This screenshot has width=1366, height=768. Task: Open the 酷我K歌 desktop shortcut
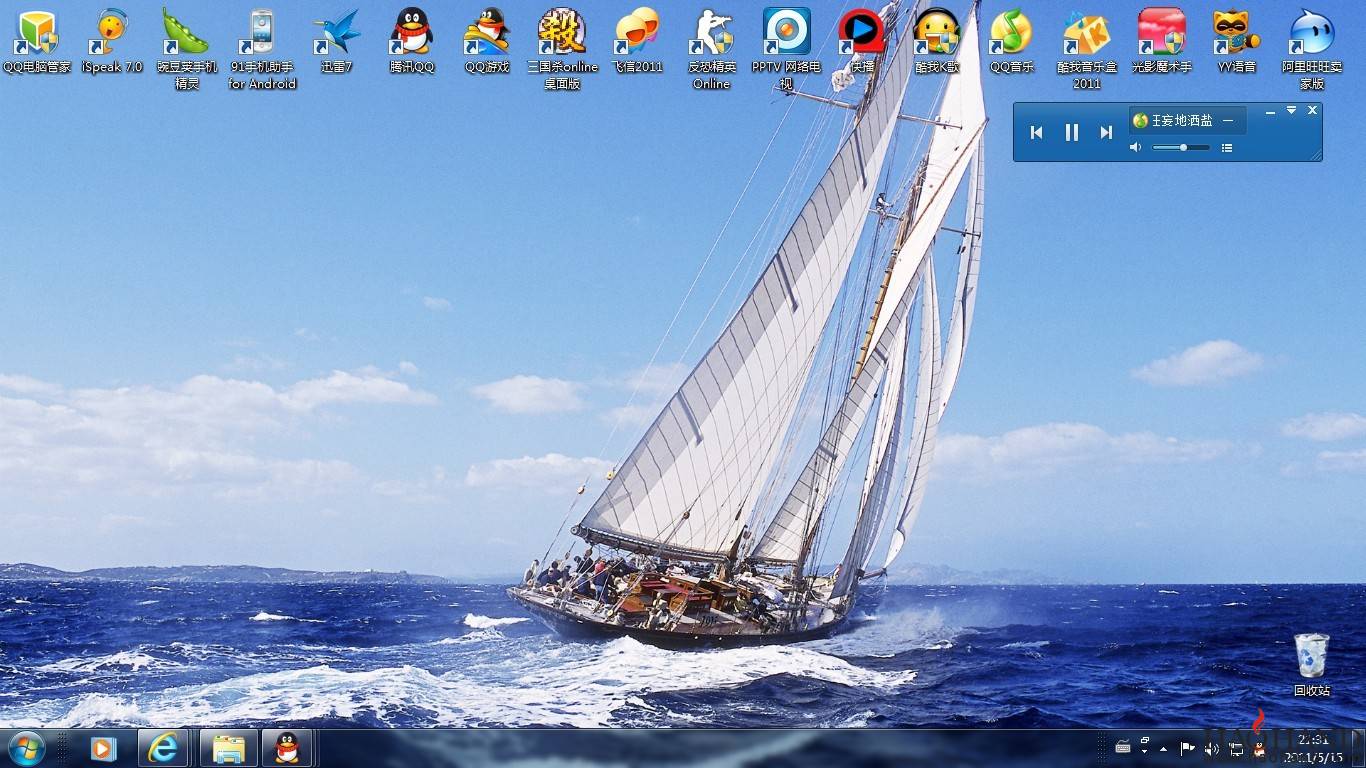click(937, 42)
